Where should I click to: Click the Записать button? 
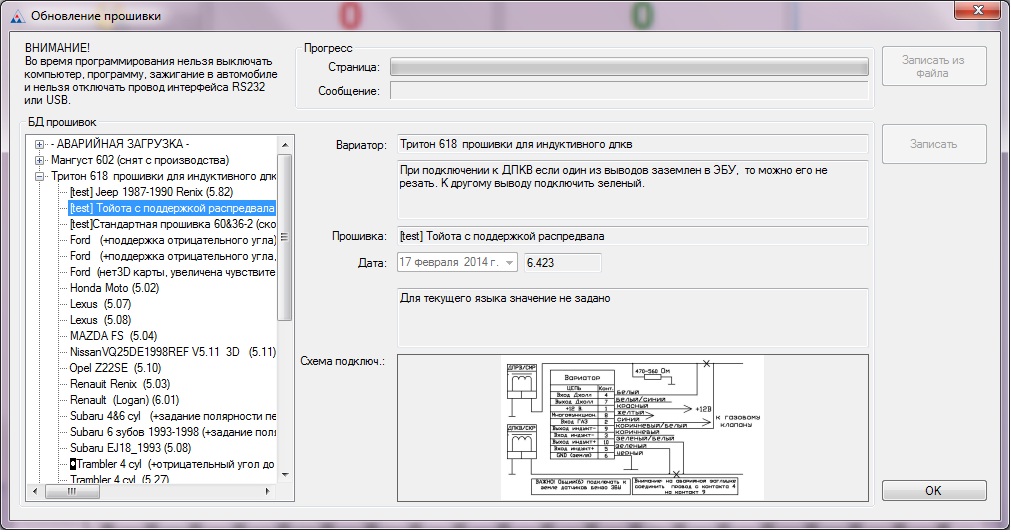(x=933, y=145)
